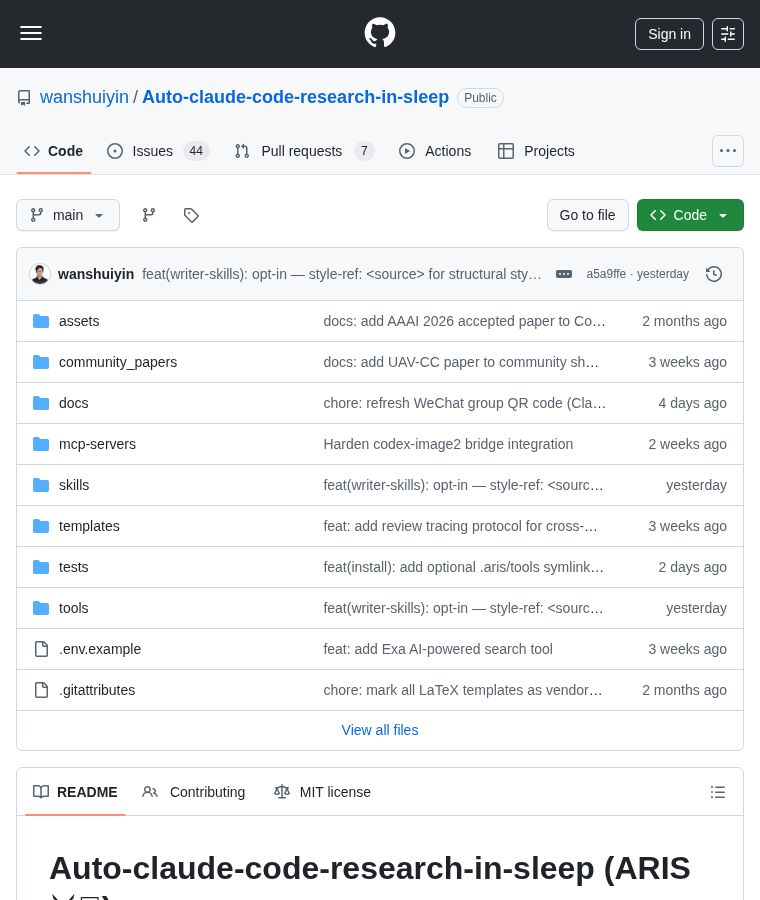Click folder icon beside mcp-servers
Screen dimensions: 760x900
pyautogui.click(x=41, y=444)
